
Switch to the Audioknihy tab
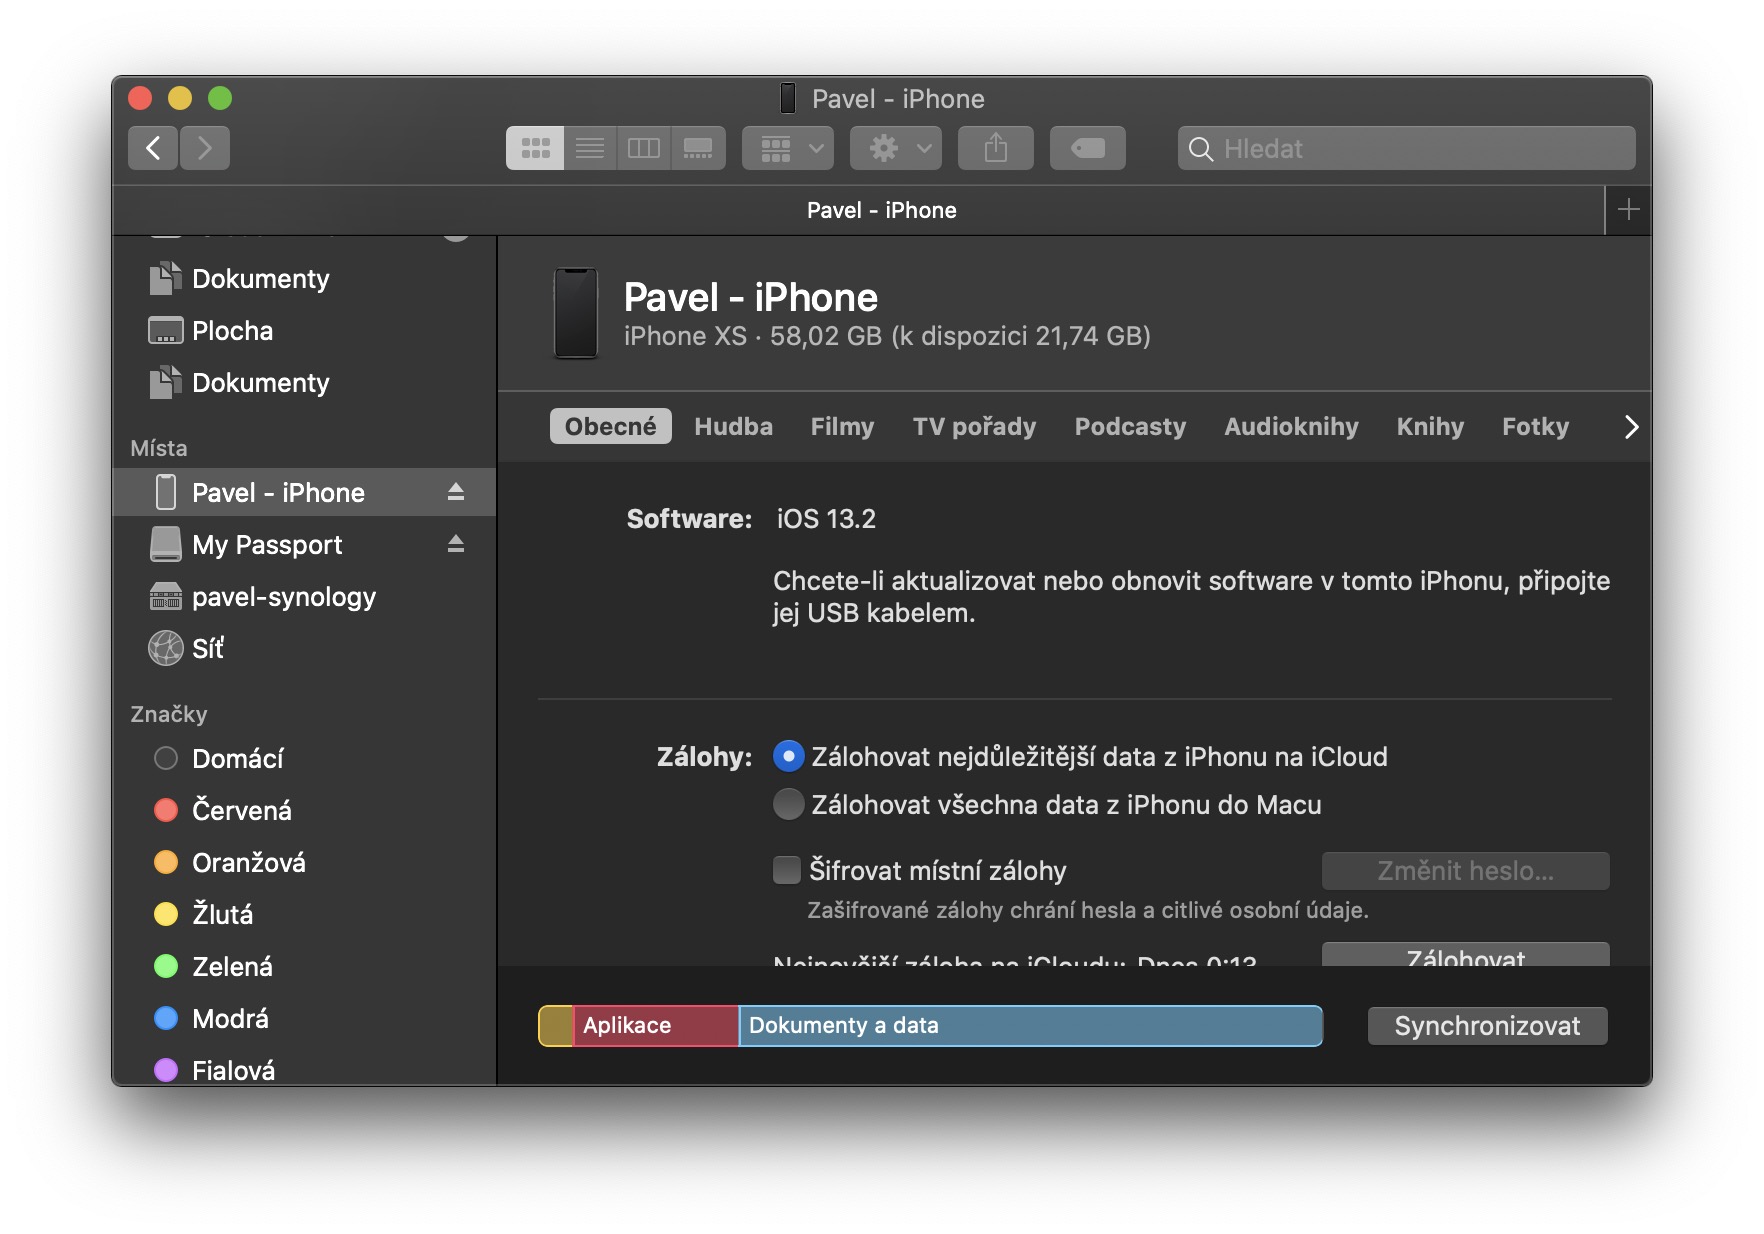coord(1291,426)
